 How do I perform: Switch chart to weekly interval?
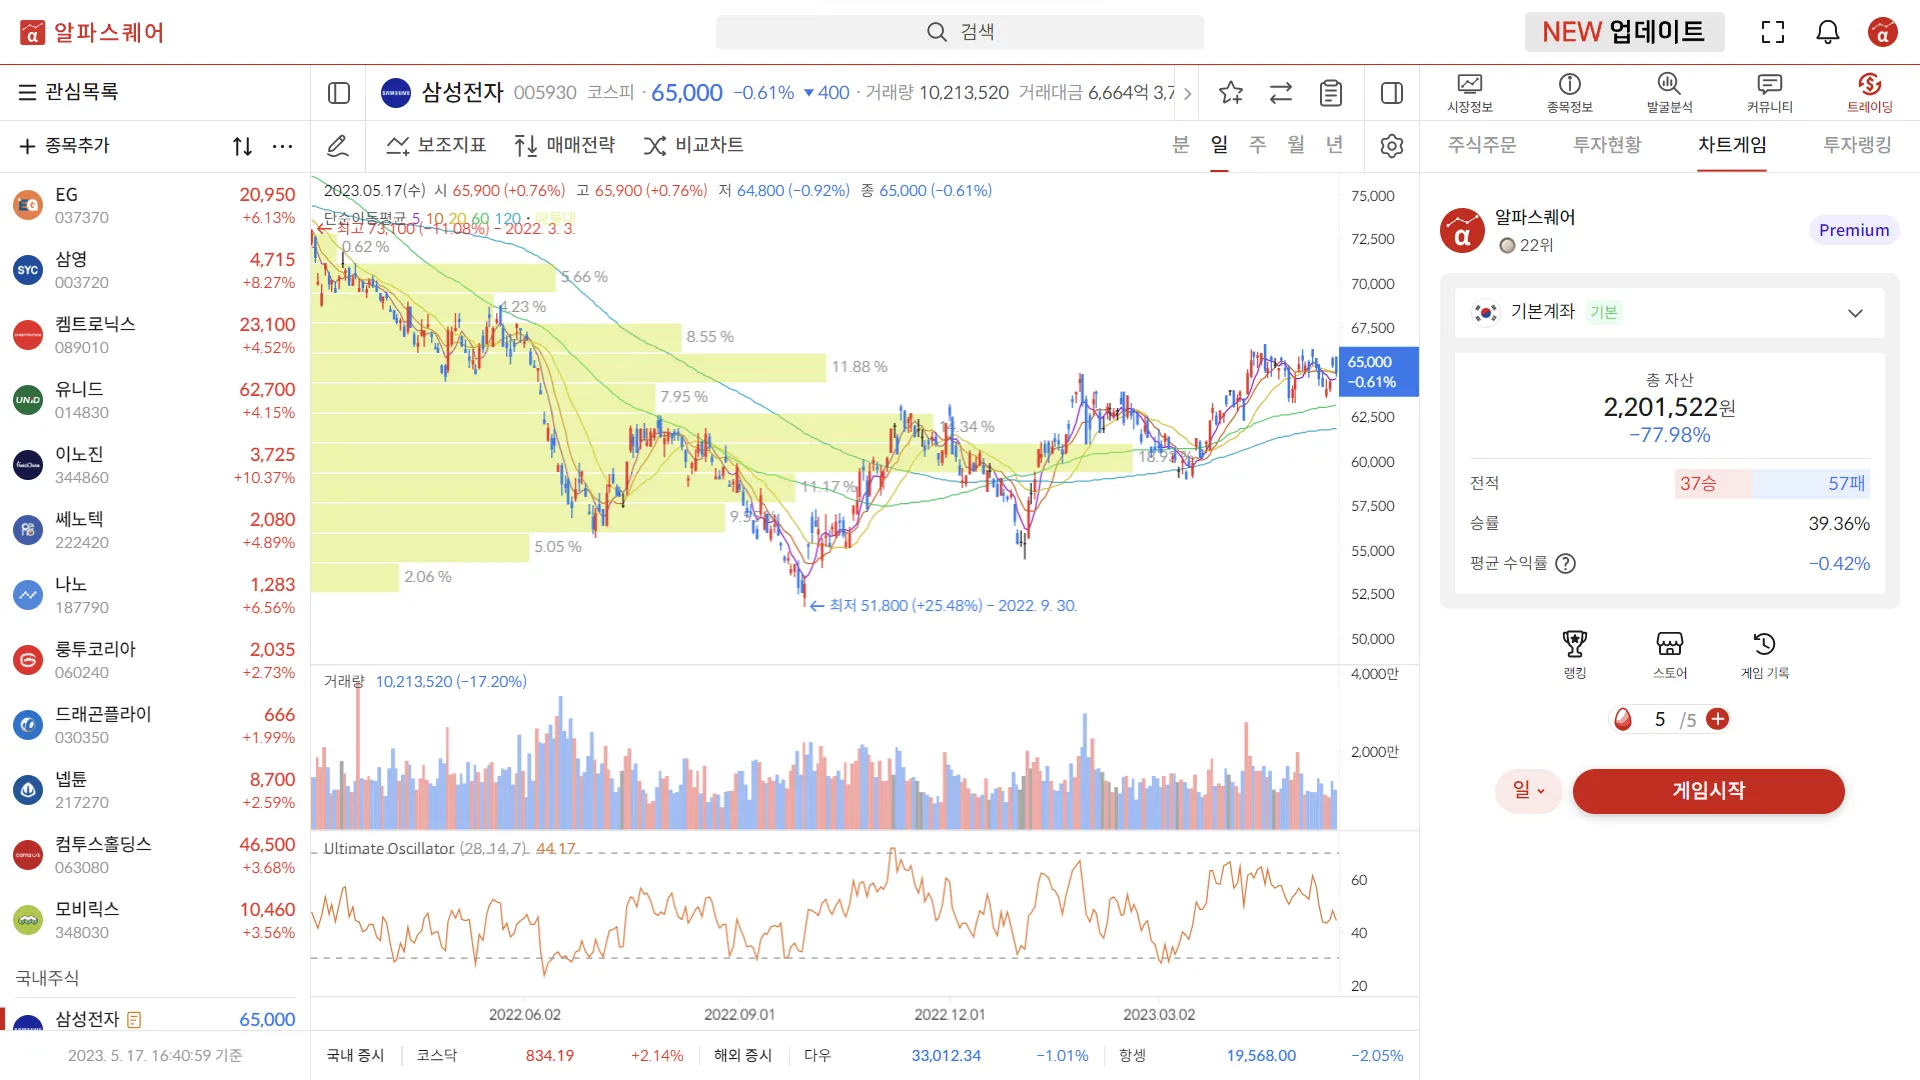(x=1257, y=145)
